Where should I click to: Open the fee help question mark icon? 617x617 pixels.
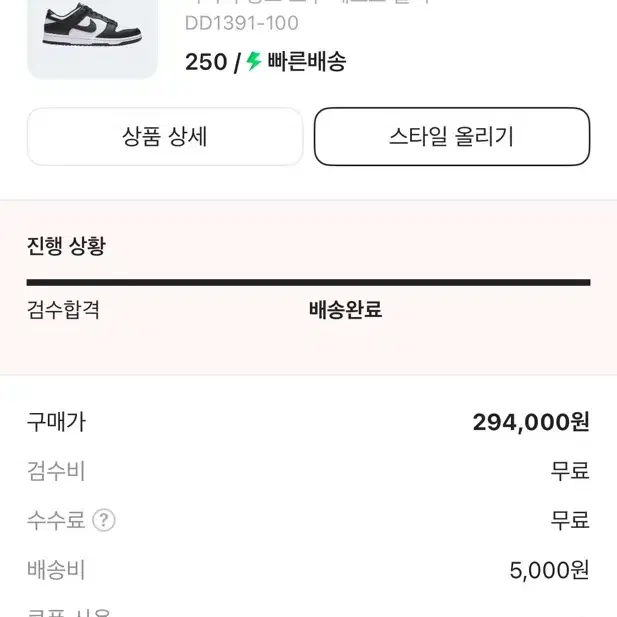[x=103, y=520]
